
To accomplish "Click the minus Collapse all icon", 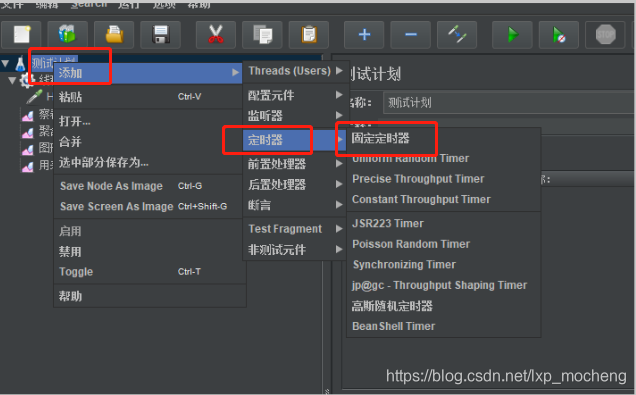I will [410, 34].
